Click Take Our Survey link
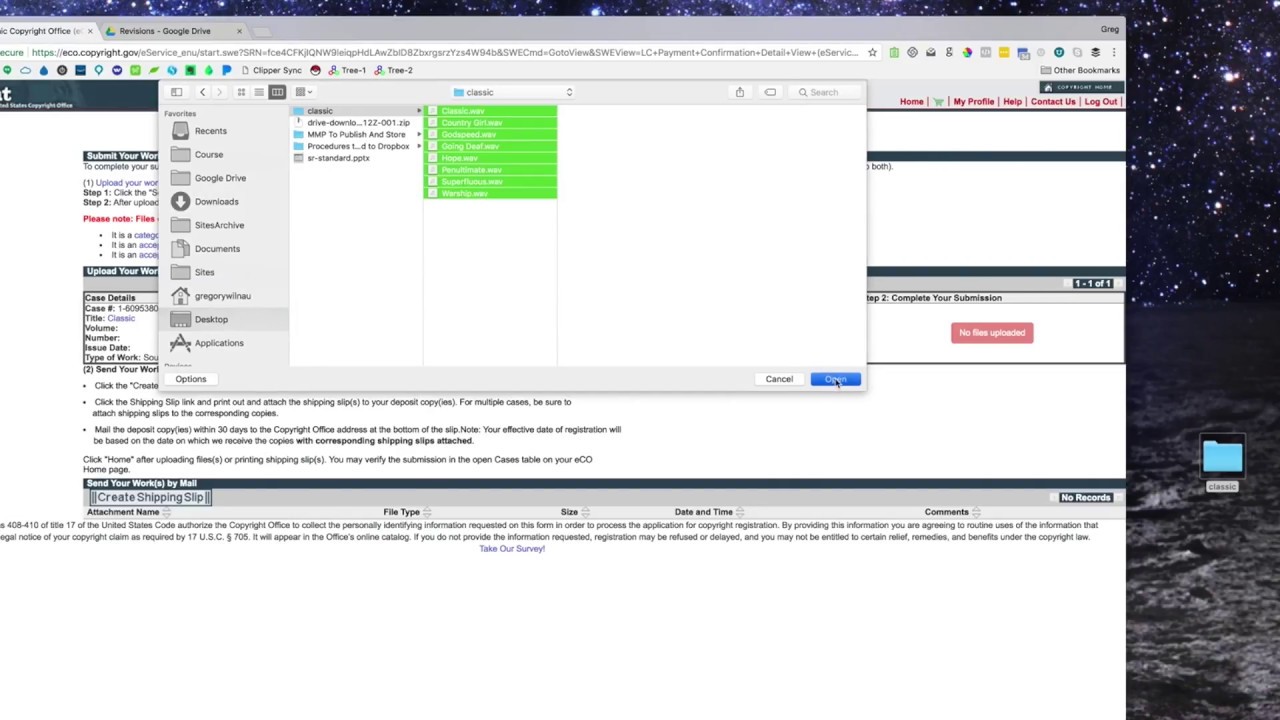 (511, 548)
